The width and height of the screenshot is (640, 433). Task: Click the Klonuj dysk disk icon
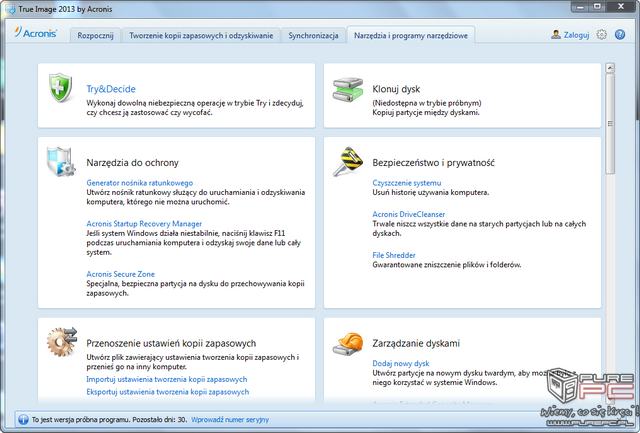click(347, 89)
